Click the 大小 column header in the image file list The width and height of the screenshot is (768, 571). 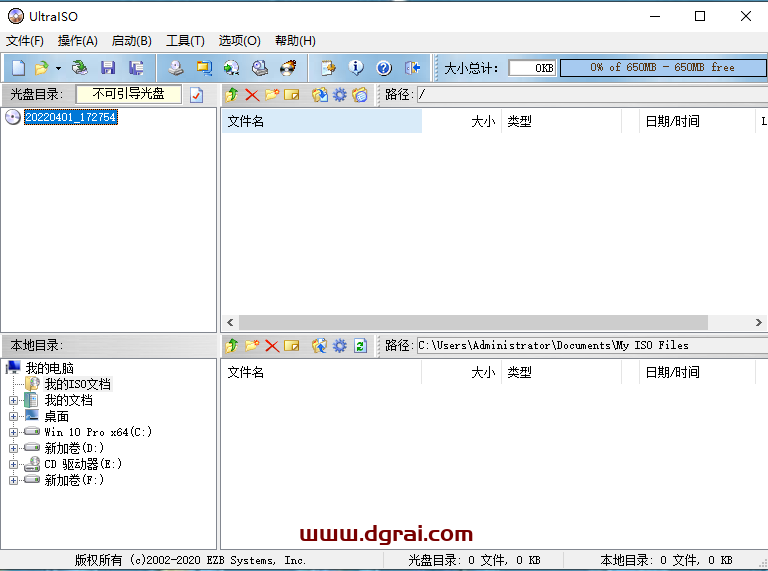tap(461, 121)
